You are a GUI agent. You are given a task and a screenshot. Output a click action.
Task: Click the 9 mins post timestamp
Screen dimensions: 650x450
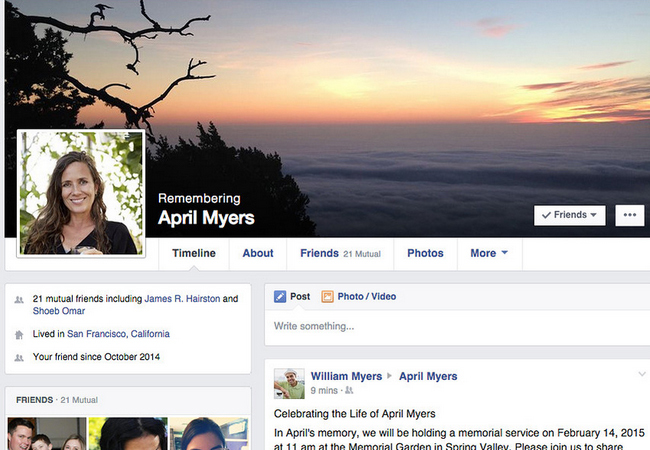pos(324,390)
